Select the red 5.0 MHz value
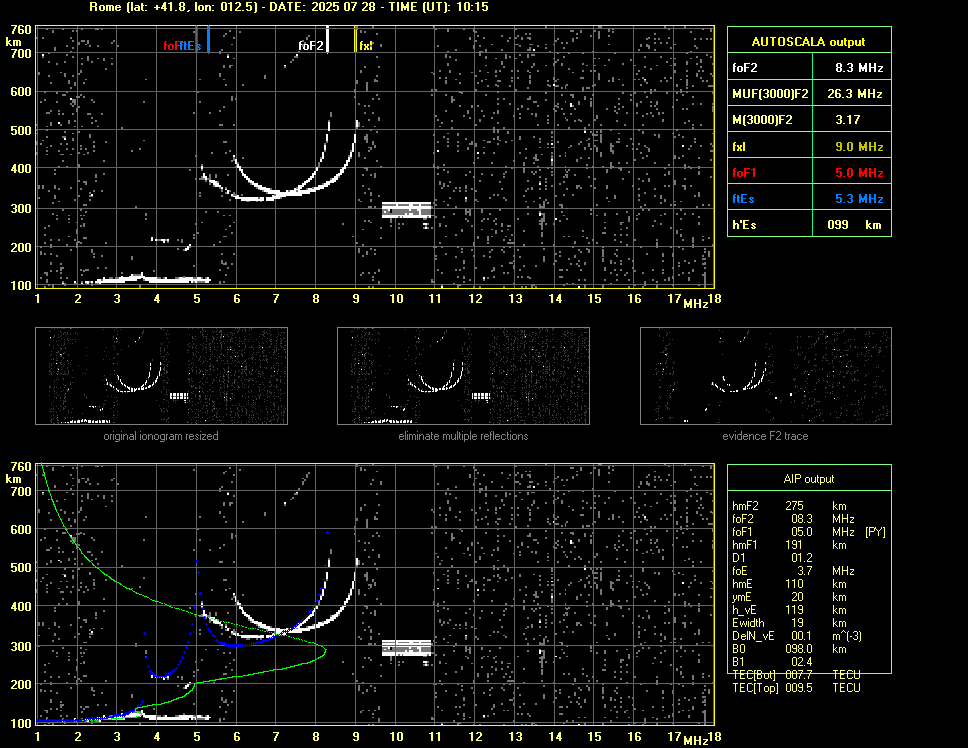 tap(859, 173)
